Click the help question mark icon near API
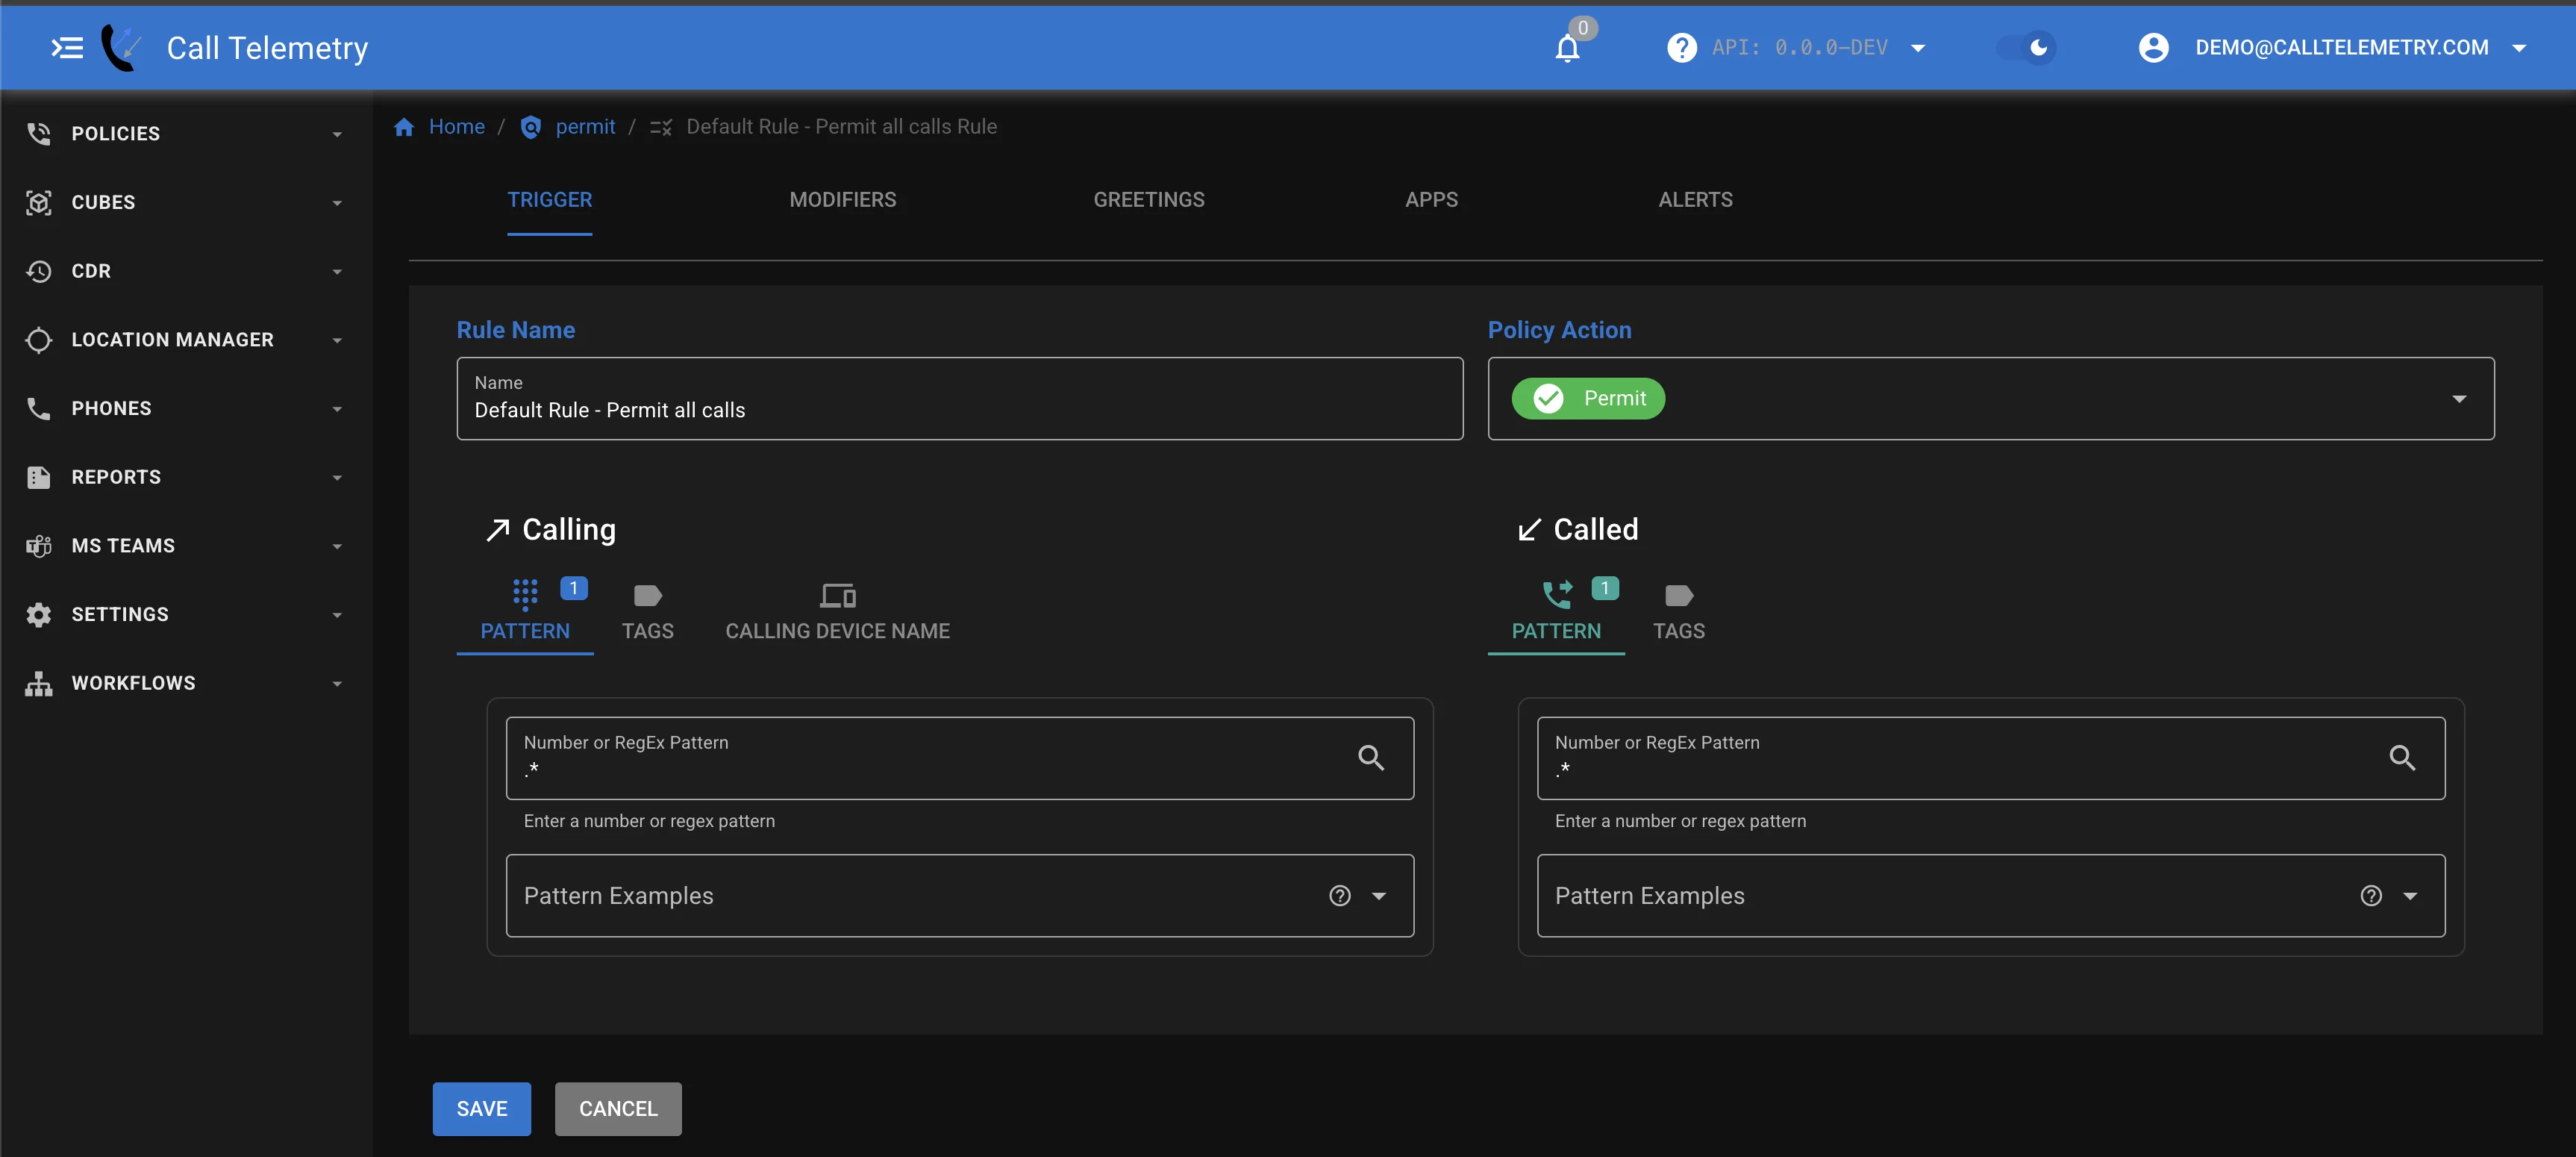The height and width of the screenshot is (1157, 2576). click(1681, 48)
